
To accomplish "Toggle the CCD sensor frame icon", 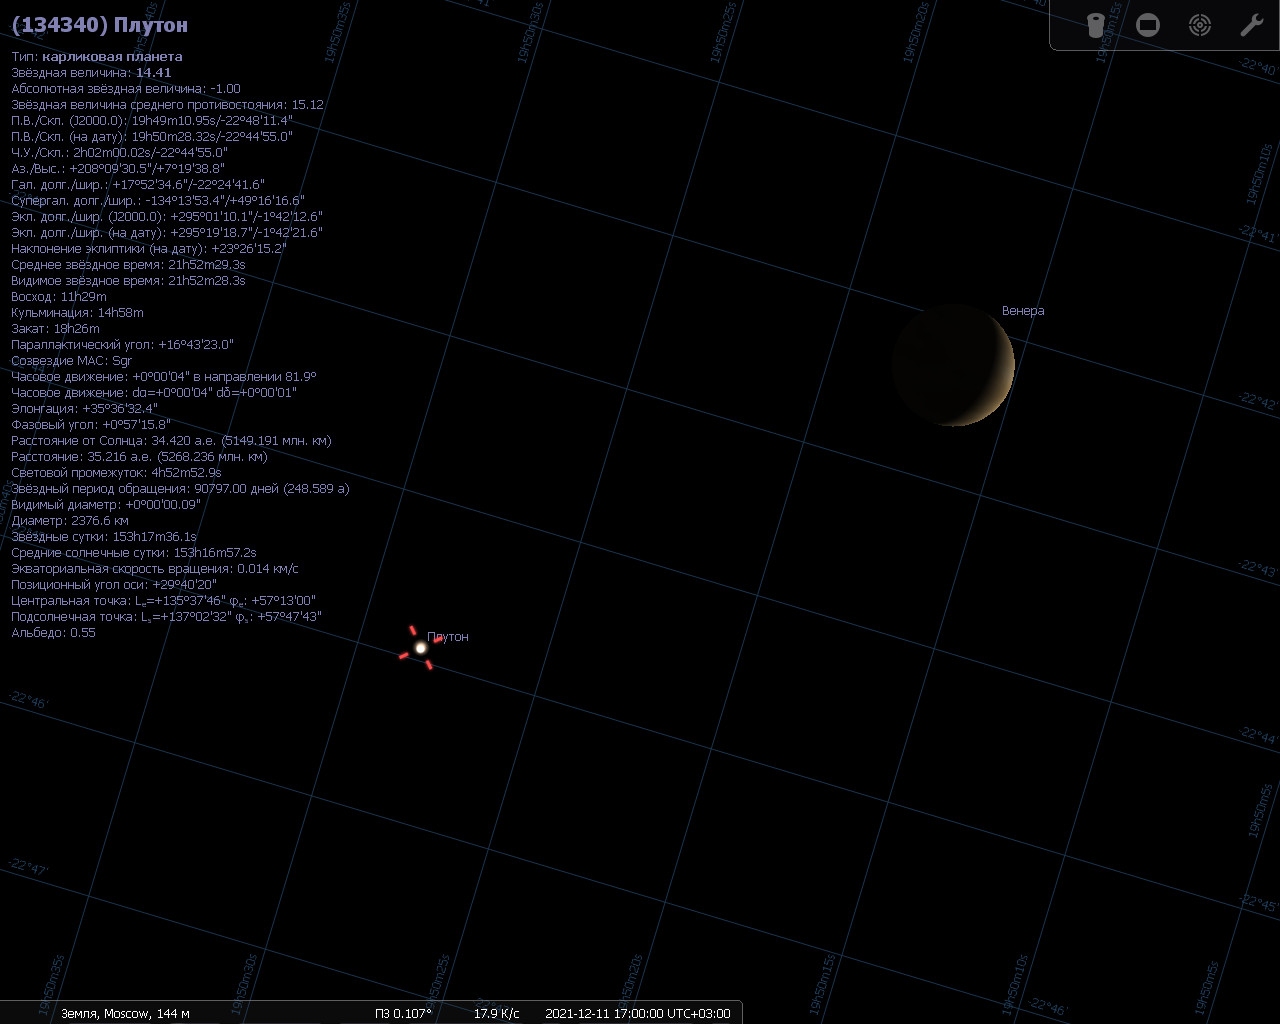I will tap(1148, 25).
